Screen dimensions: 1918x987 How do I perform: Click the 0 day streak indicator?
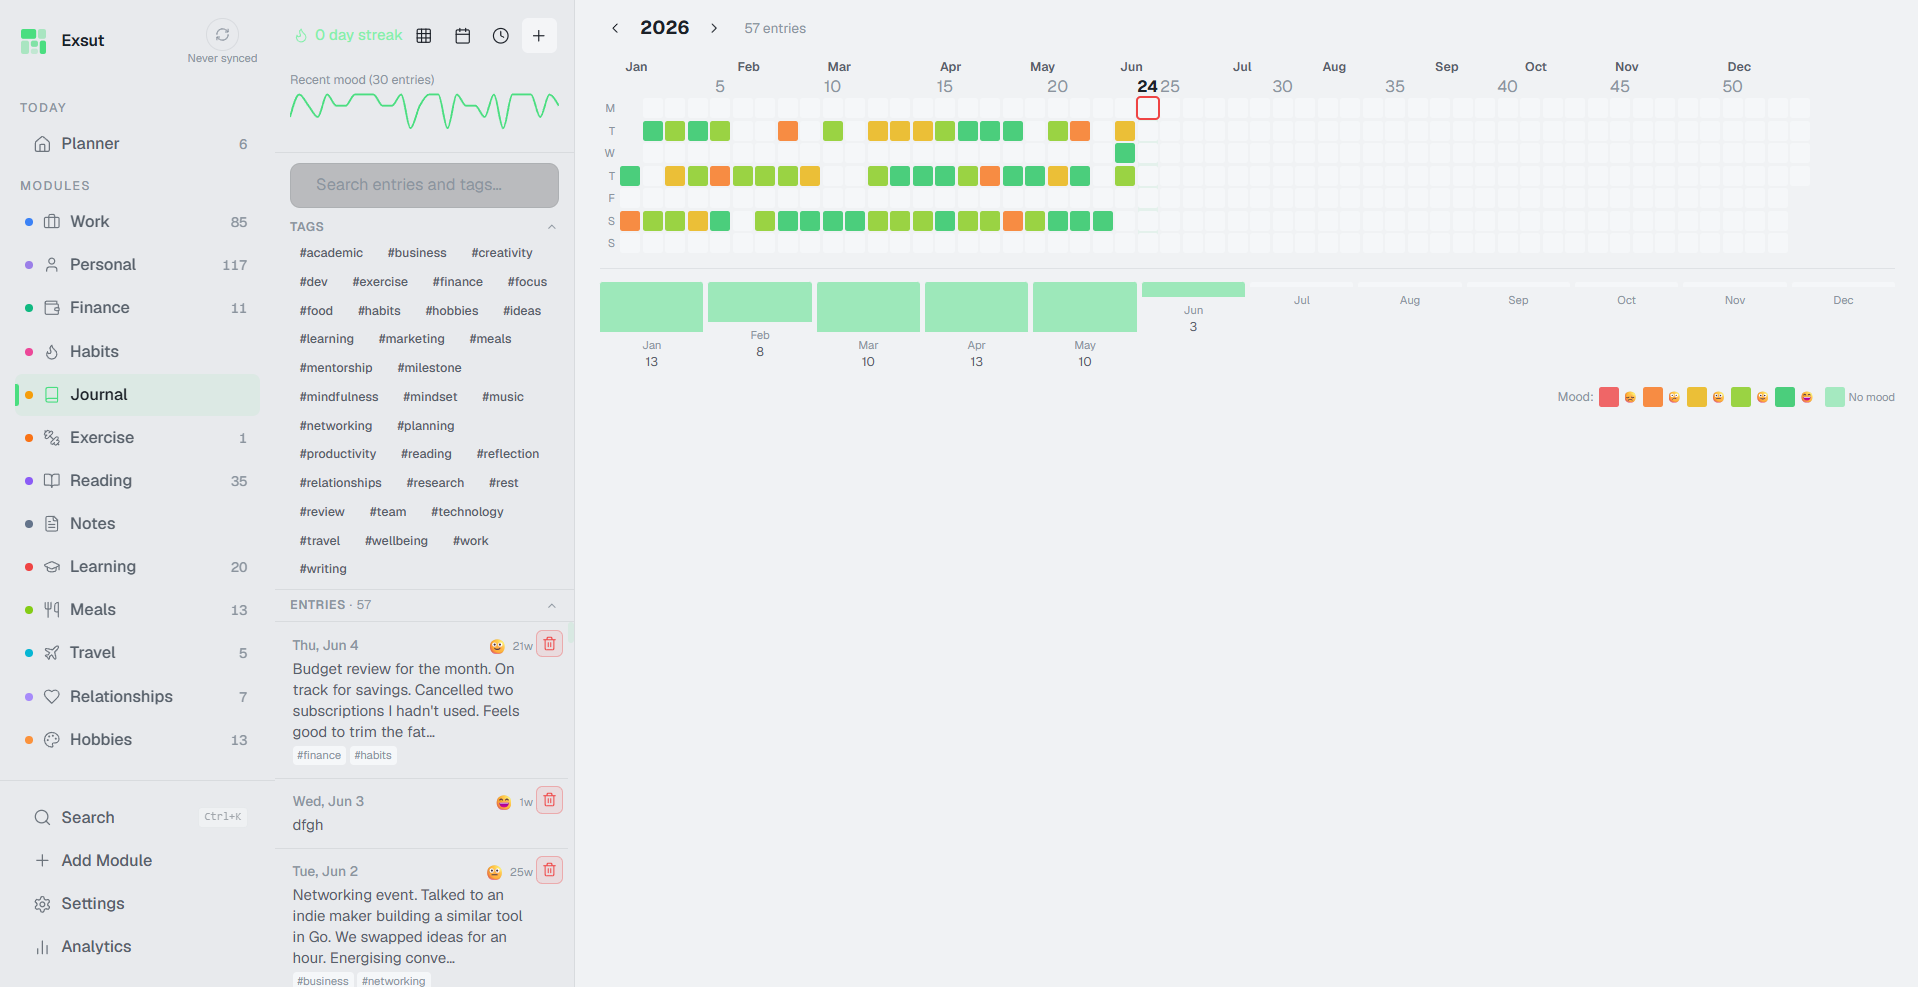pyautogui.click(x=348, y=35)
